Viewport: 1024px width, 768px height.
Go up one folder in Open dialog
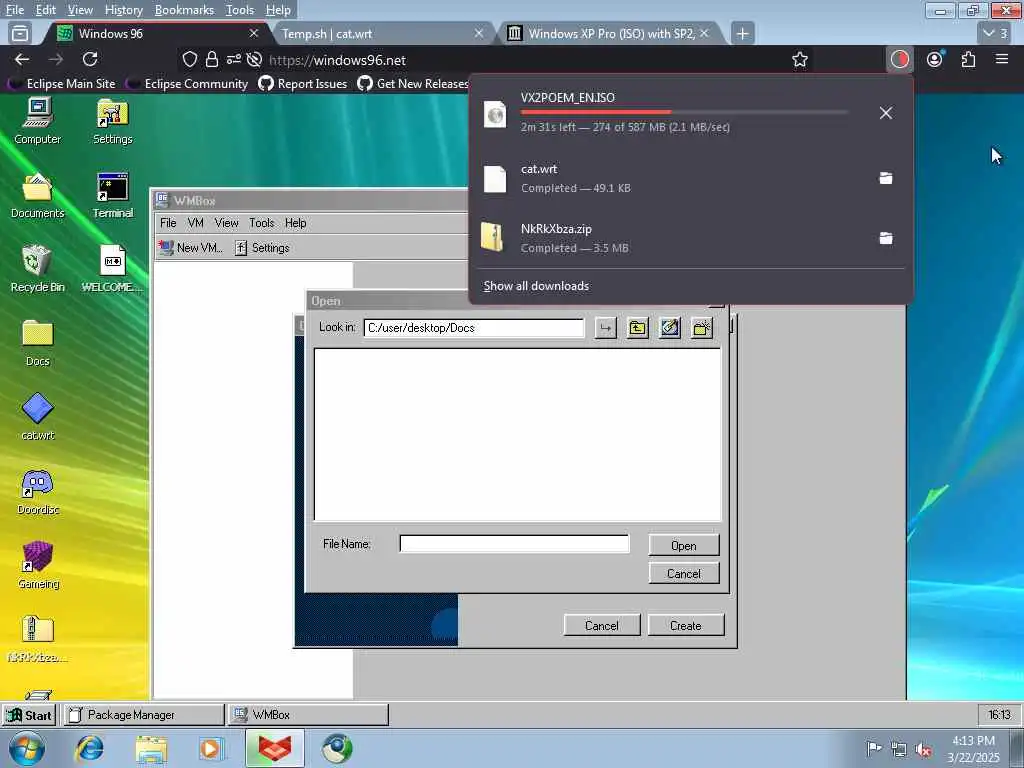pos(637,328)
